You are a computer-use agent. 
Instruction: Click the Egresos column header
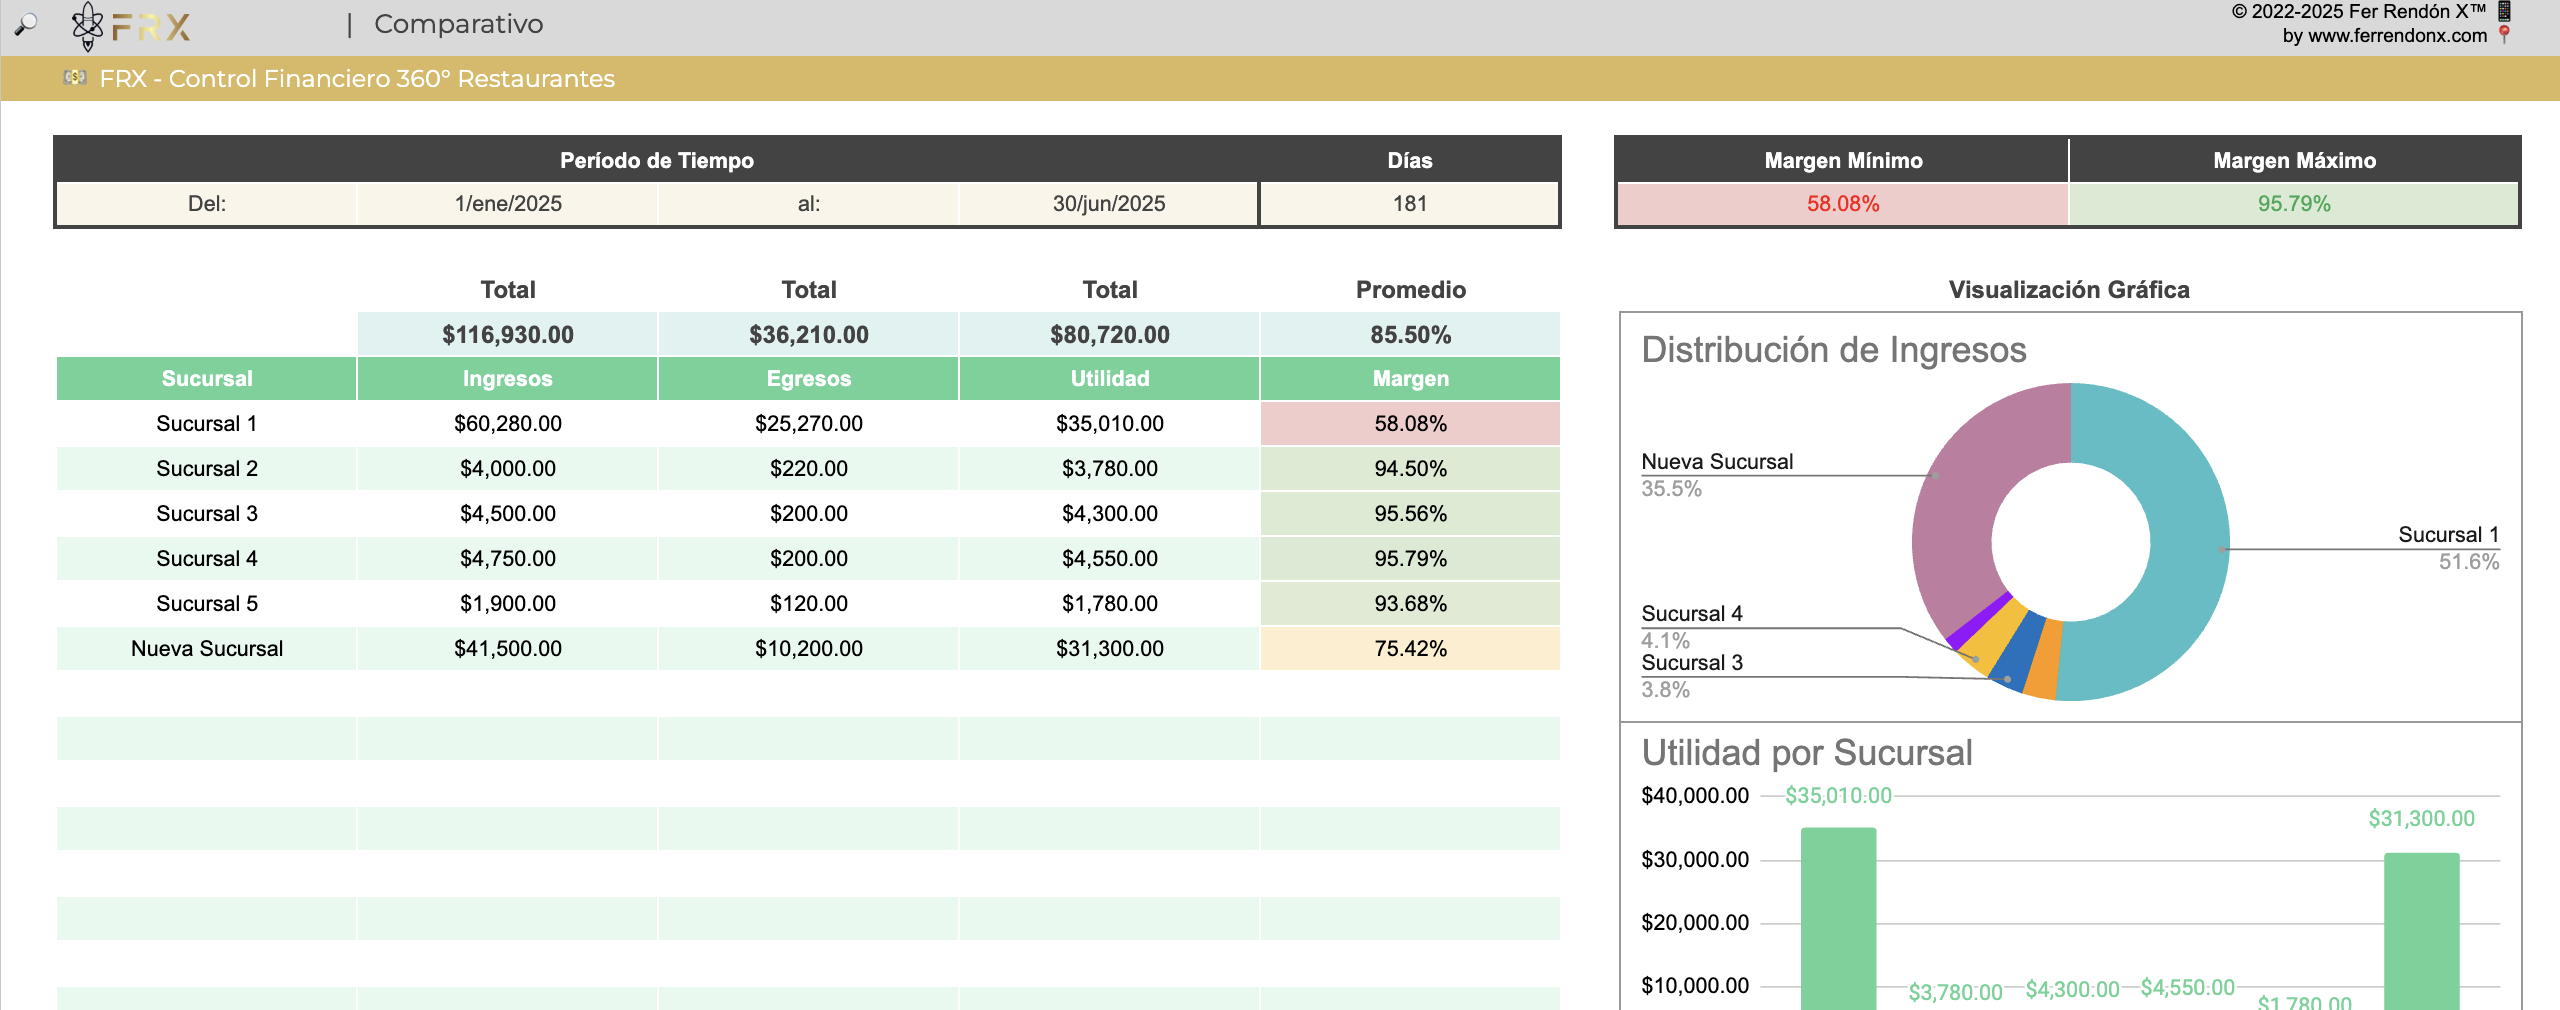[809, 379]
